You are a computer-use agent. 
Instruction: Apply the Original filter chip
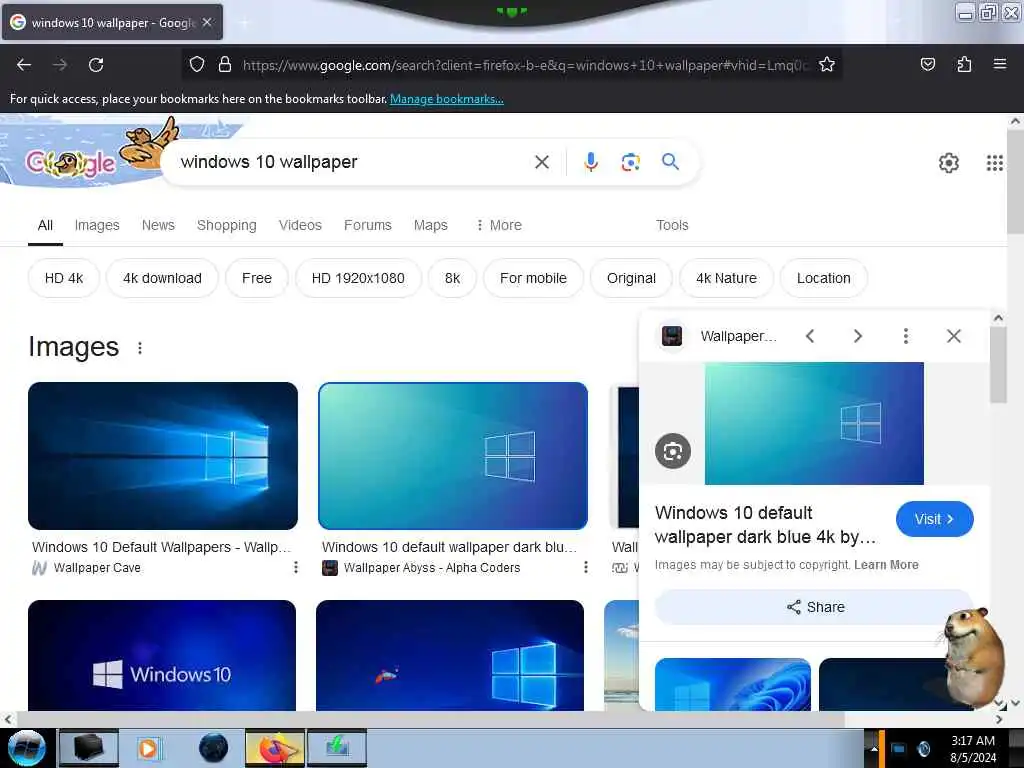click(x=631, y=278)
